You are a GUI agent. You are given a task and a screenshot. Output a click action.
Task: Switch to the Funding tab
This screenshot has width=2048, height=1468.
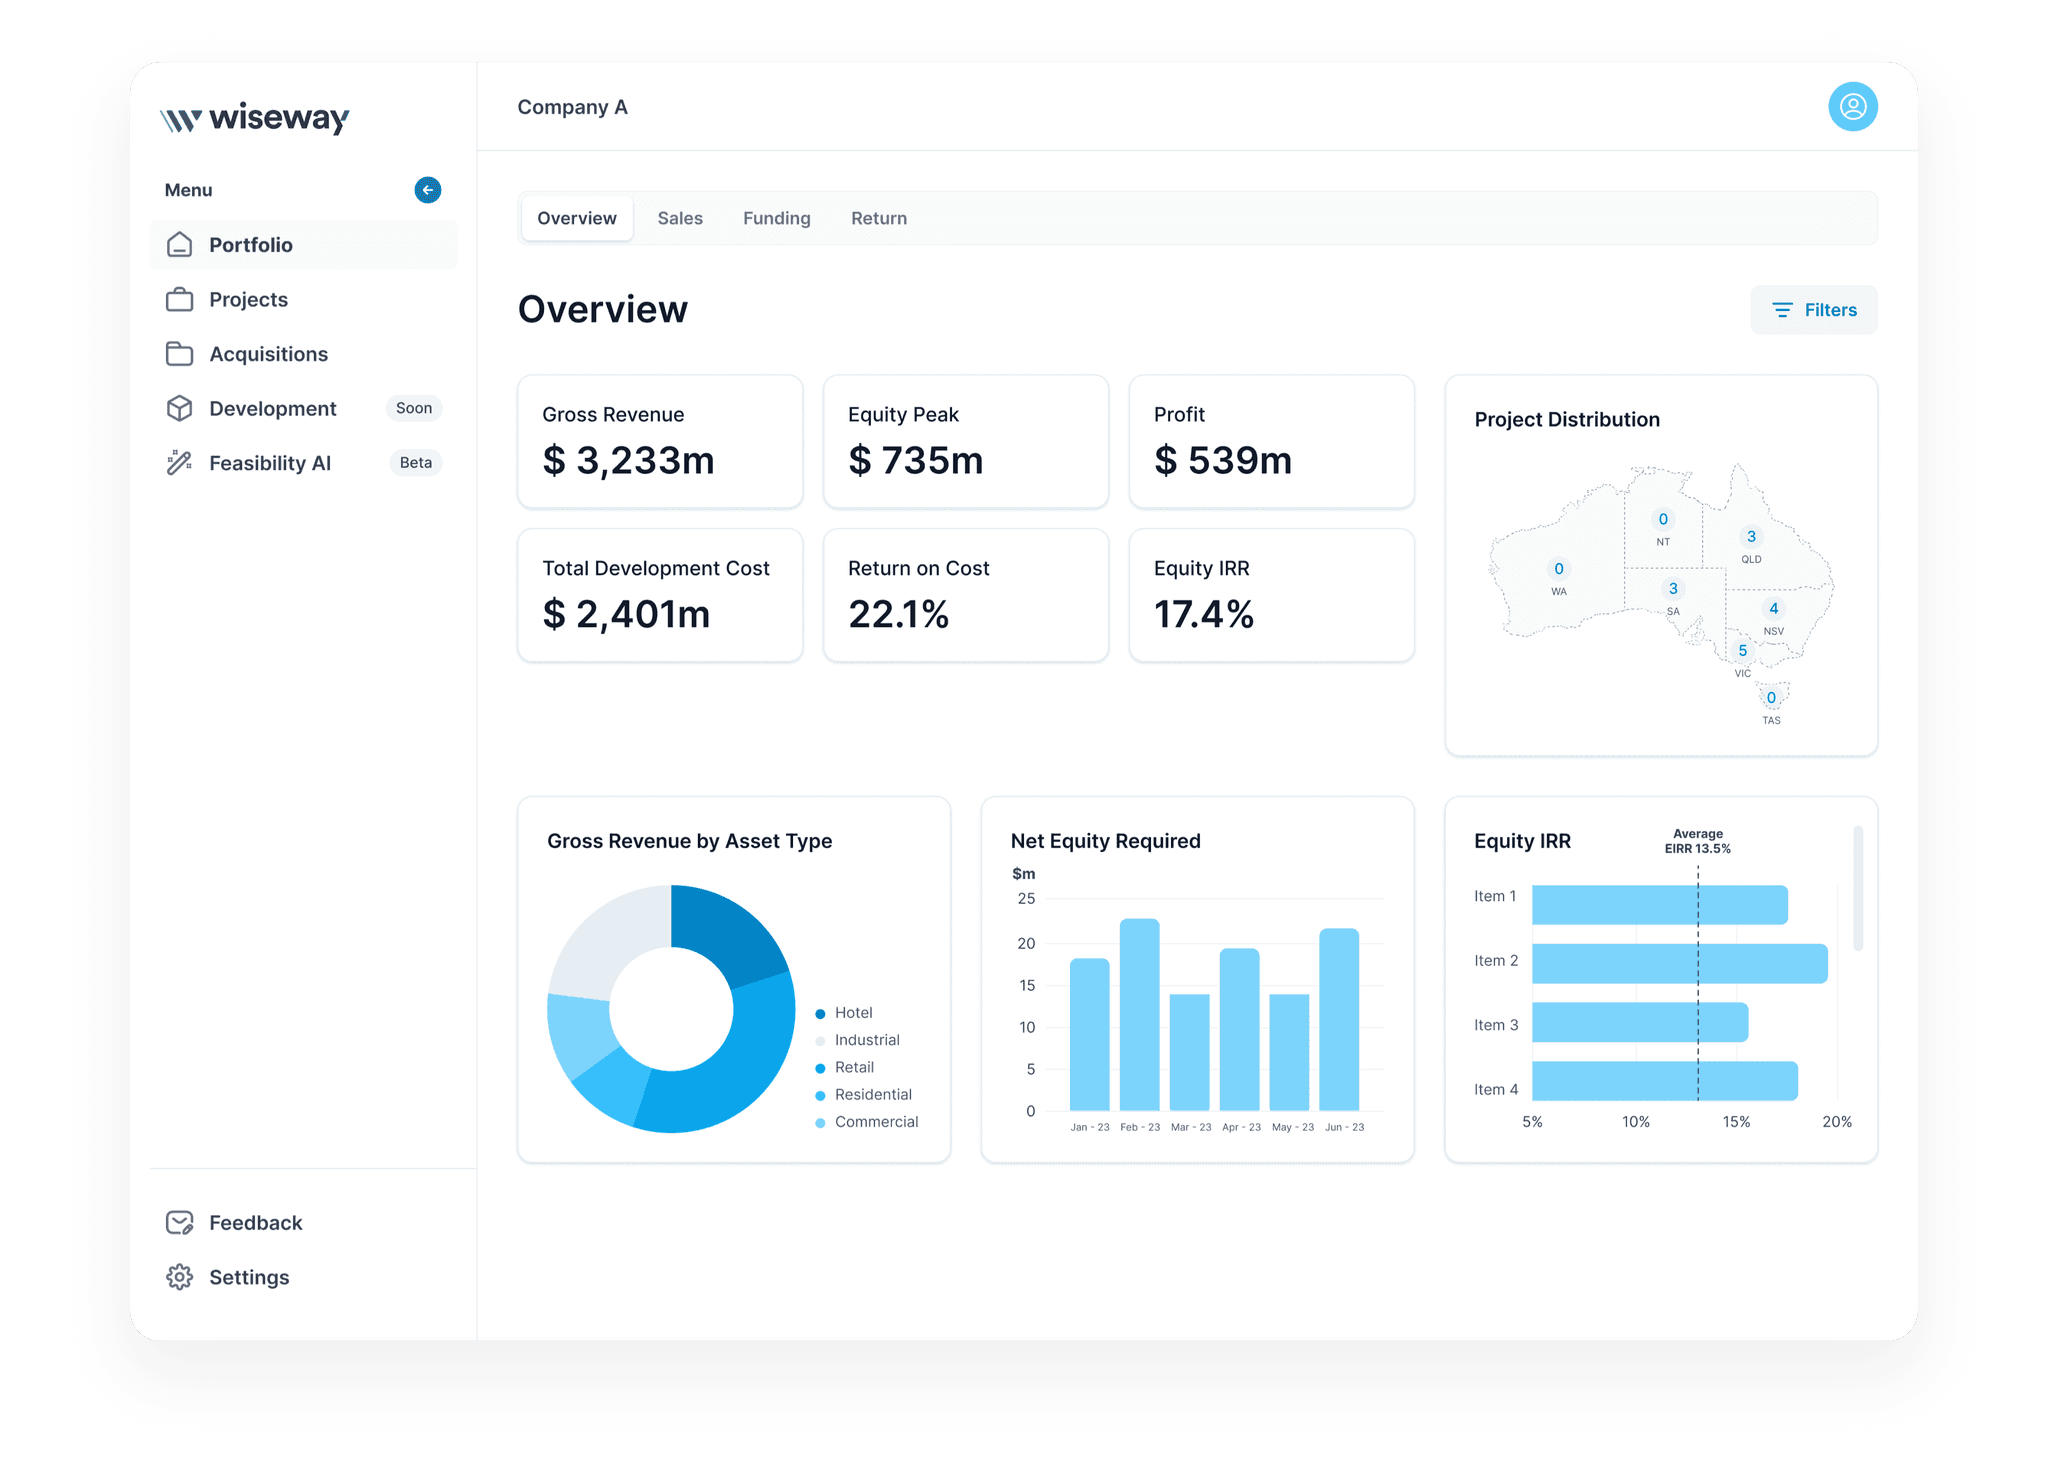[777, 218]
